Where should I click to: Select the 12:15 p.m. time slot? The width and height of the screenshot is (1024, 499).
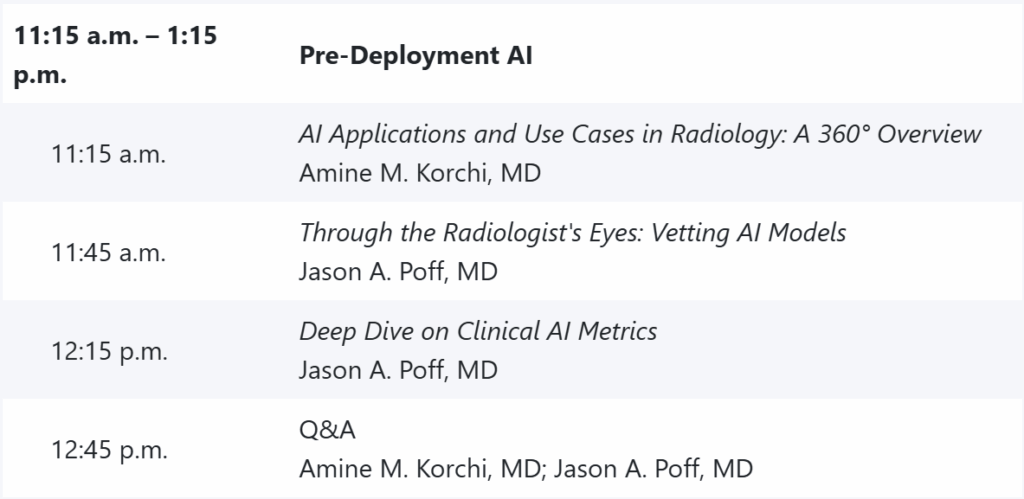(x=109, y=350)
